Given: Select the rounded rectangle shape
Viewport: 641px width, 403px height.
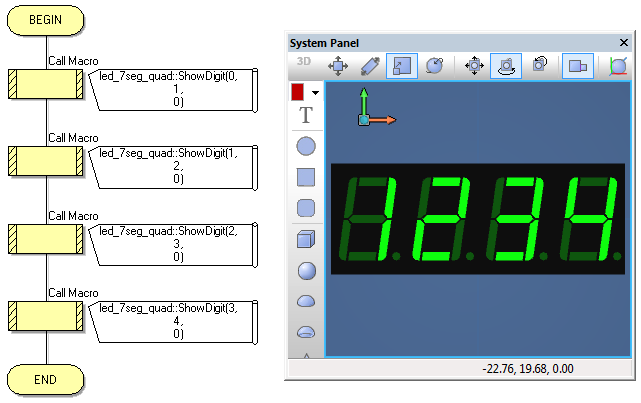Looking at the screenshot, I should point(306,208).
